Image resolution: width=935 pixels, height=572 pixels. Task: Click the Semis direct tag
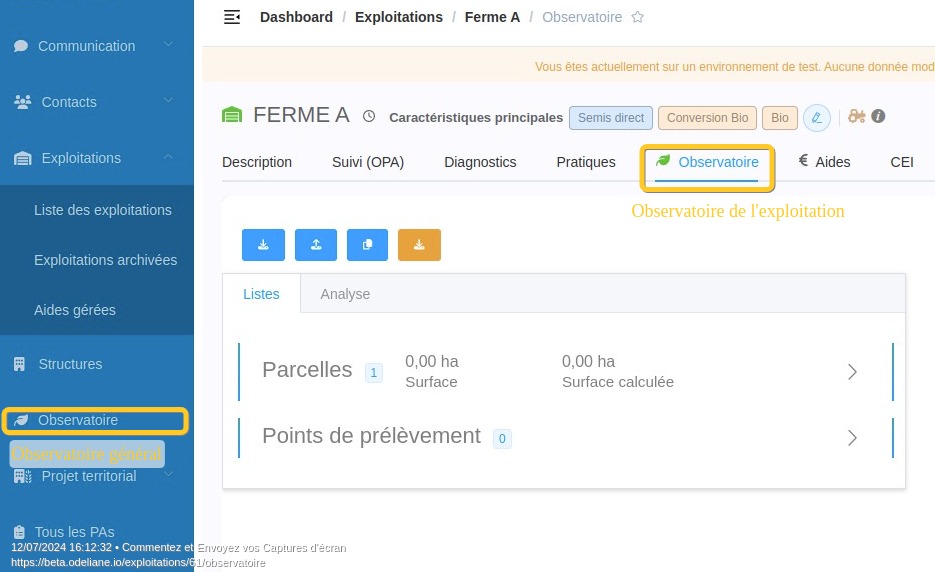click(x=611, y=118)
